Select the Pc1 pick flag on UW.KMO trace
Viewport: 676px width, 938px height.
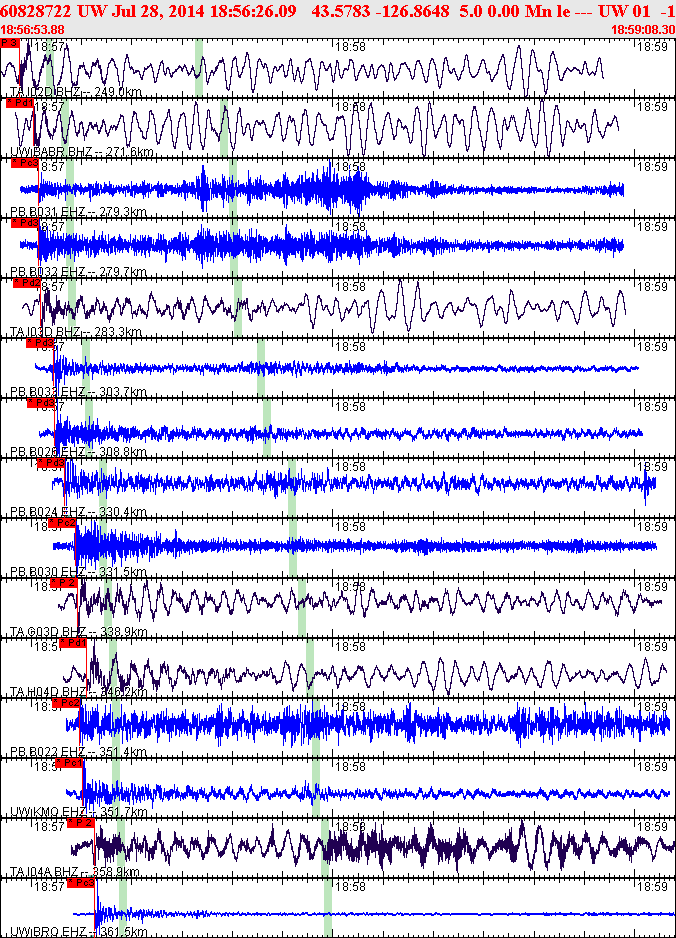click(69, 763)
